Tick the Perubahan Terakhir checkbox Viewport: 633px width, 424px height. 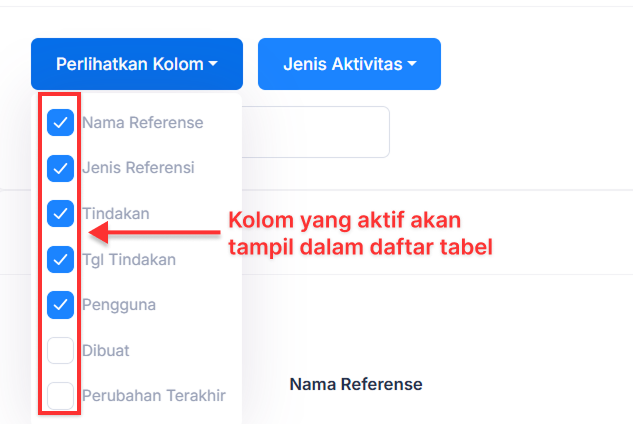61,395
